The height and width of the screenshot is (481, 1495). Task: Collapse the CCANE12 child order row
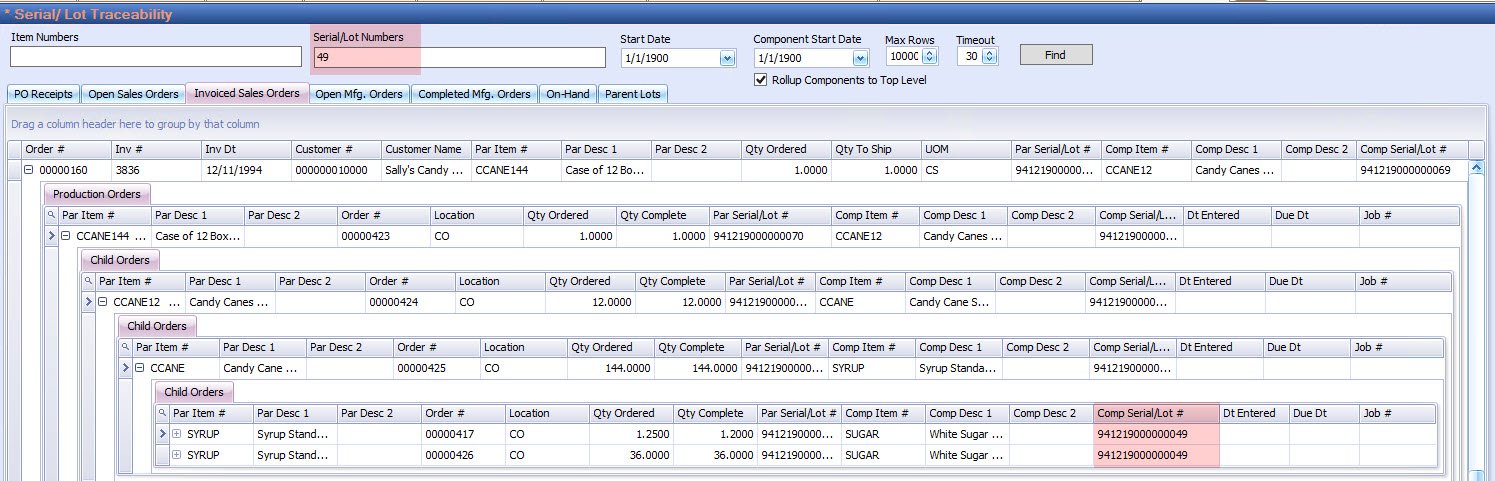103,302
